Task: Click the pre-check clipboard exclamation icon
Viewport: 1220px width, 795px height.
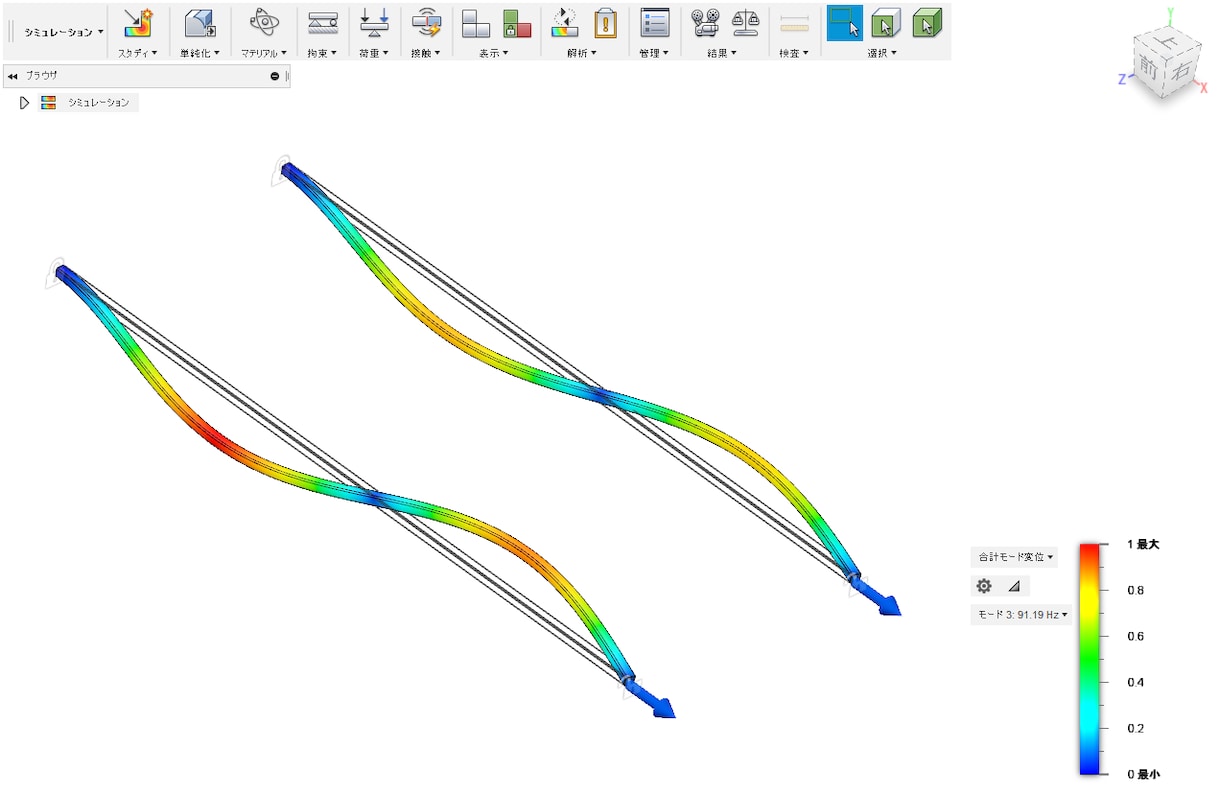Action: 605,23
